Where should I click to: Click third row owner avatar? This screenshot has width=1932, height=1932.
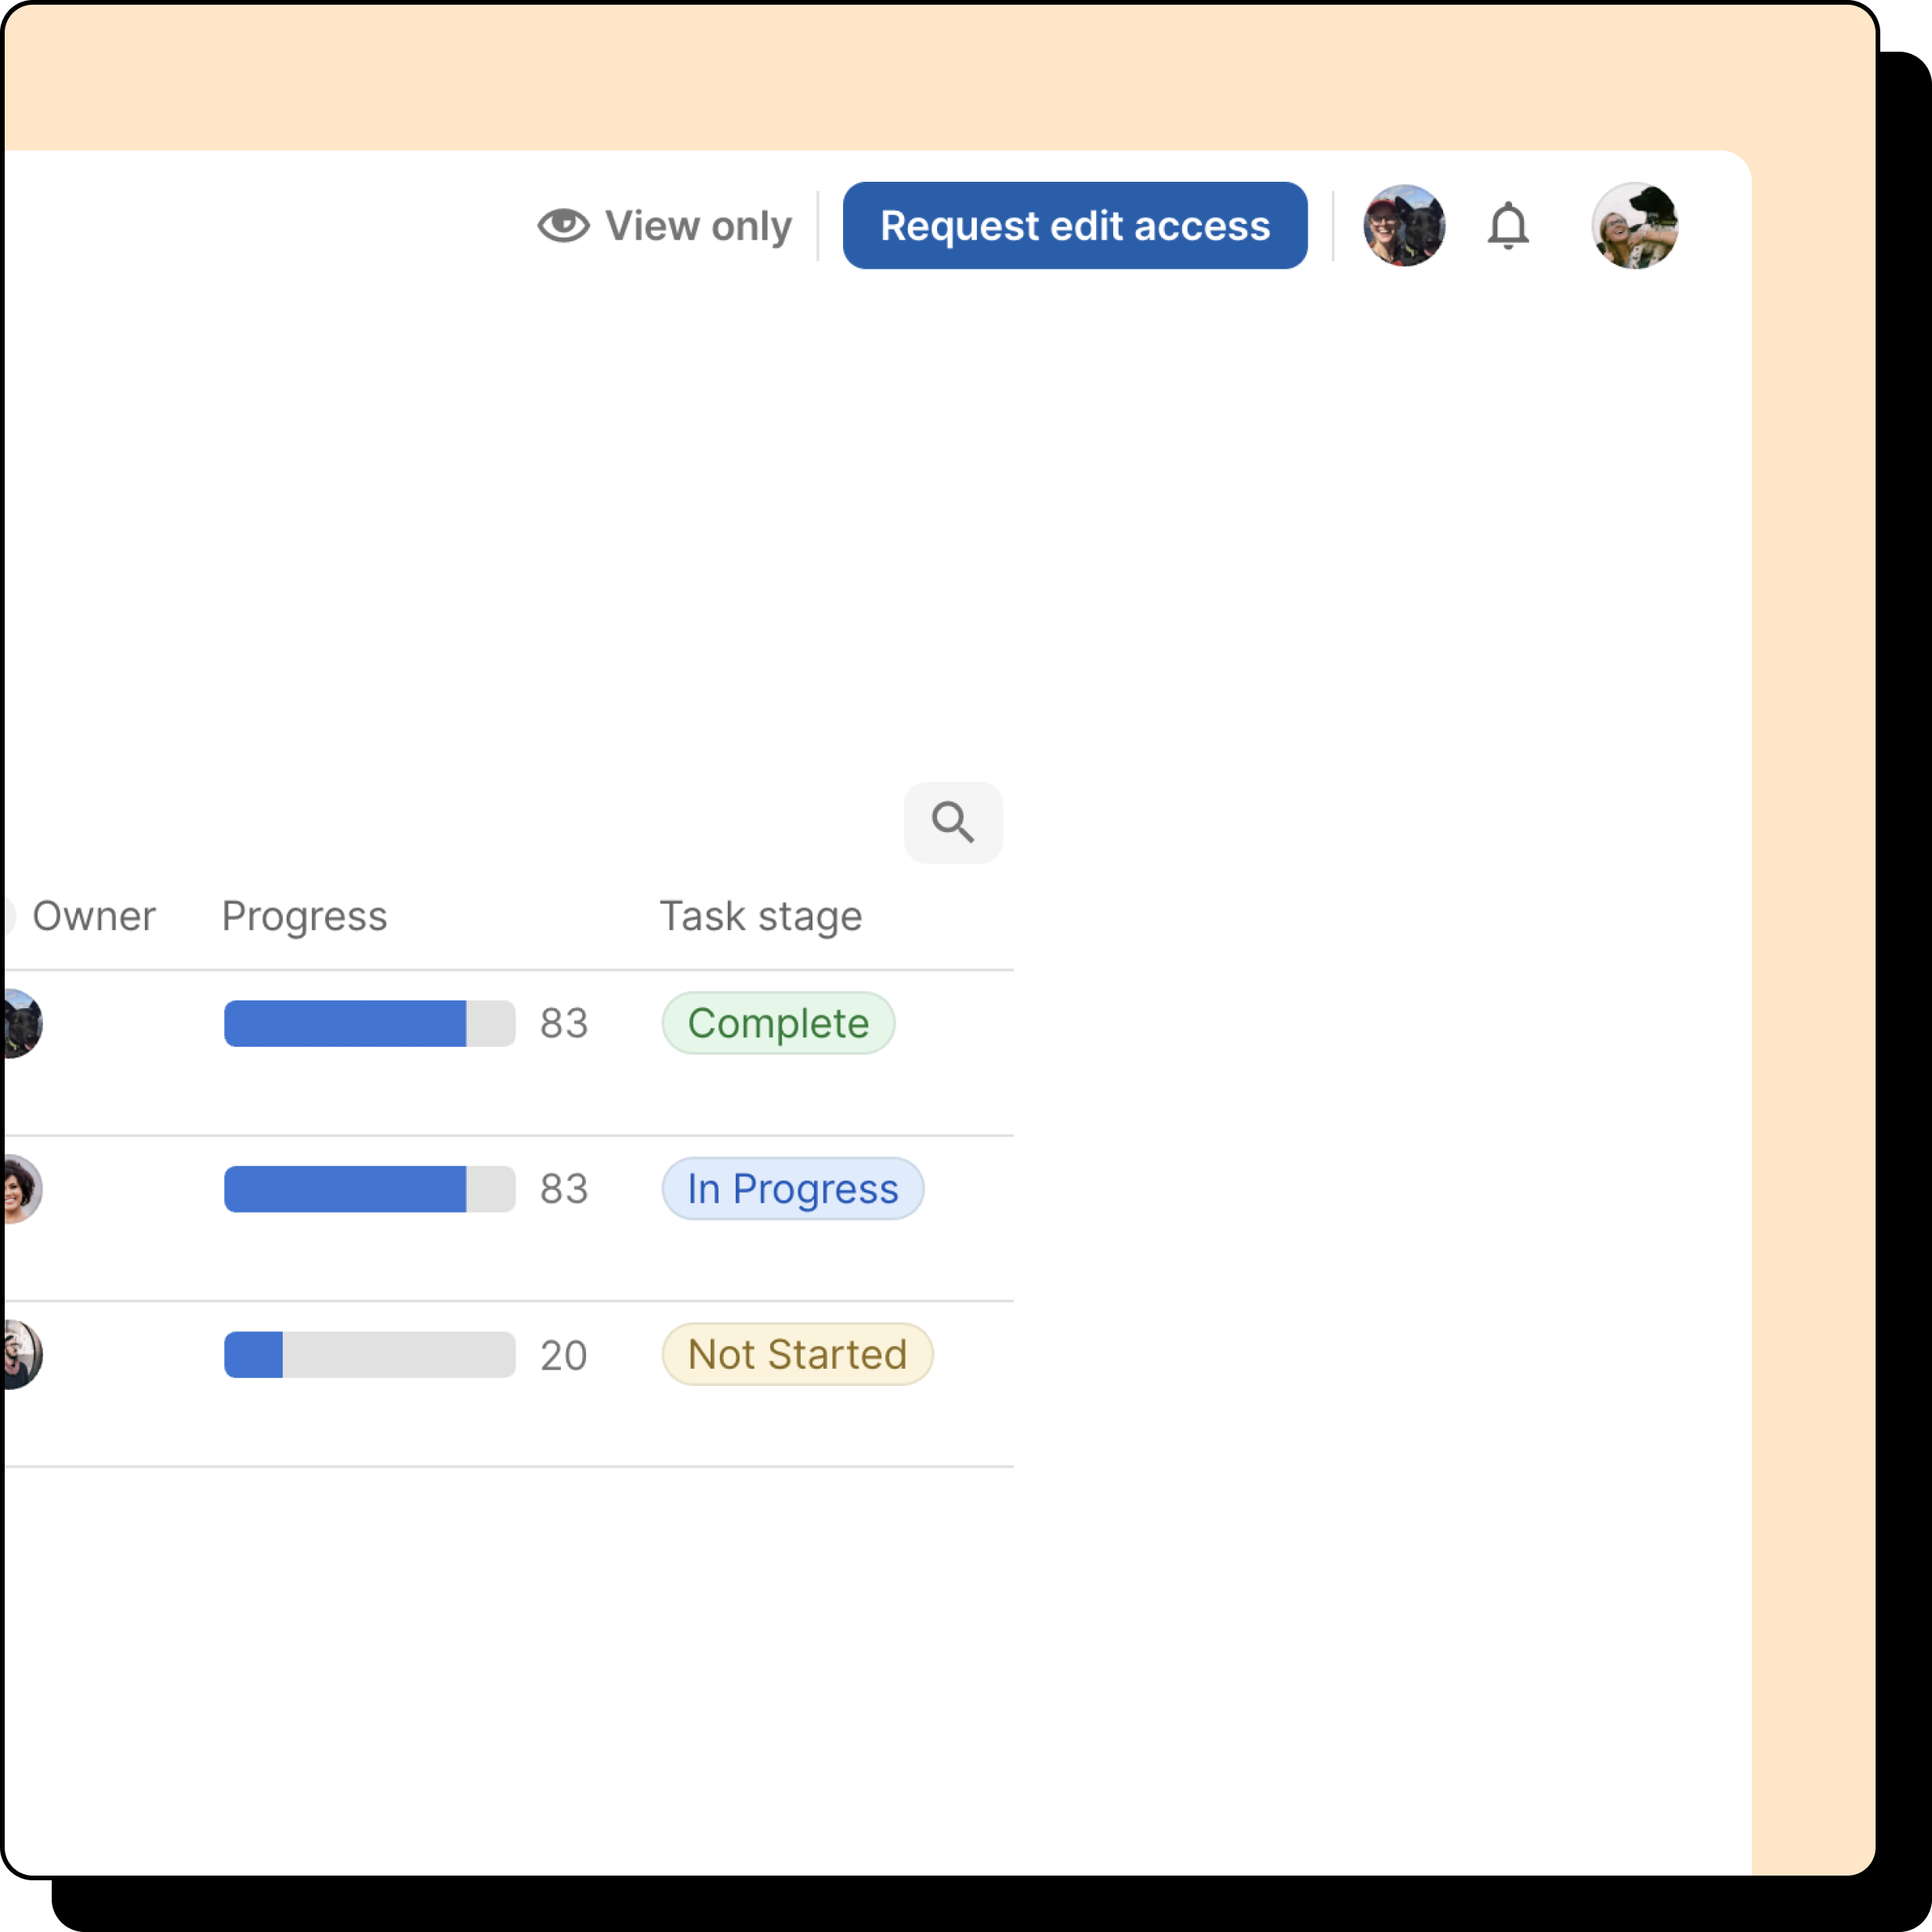pos(20,1355)
